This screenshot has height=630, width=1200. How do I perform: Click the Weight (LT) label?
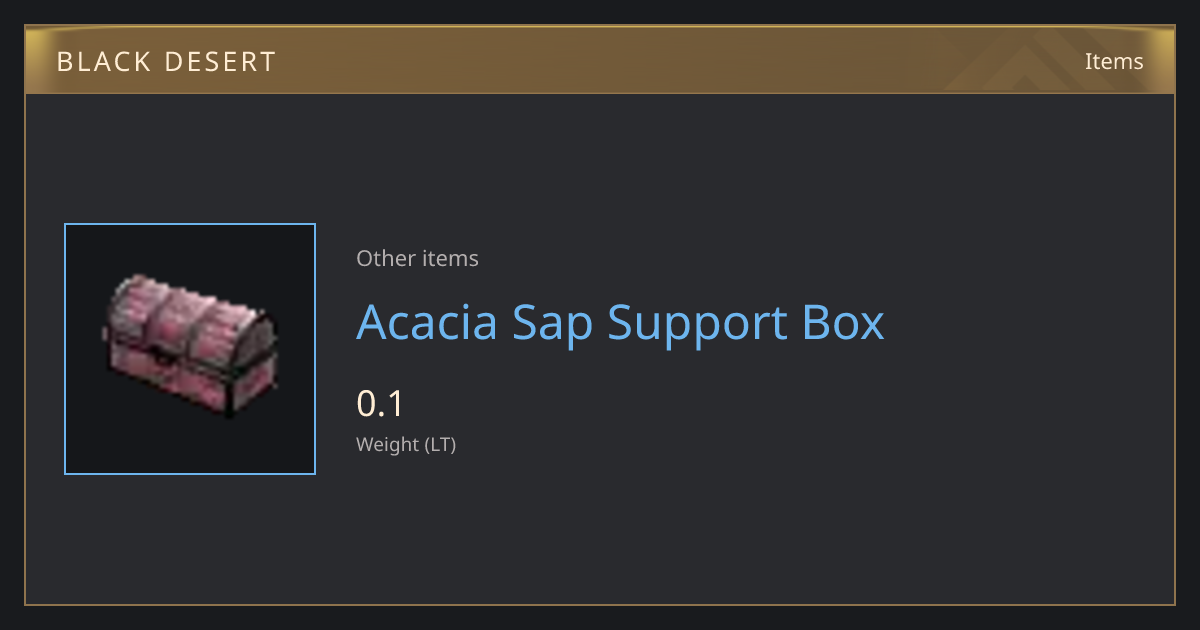click(x=406, y=445)
